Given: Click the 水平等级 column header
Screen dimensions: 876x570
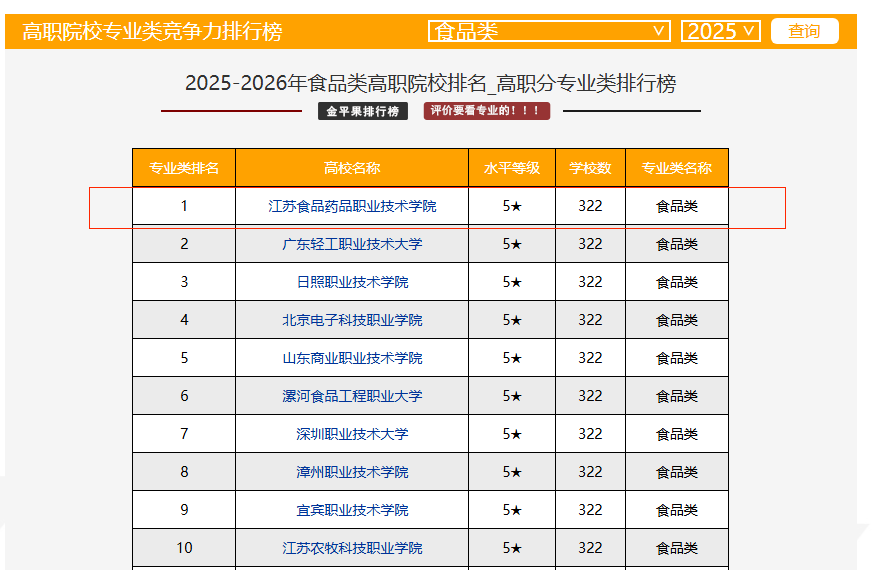Looking at the screenshot, I should (512, 168).
